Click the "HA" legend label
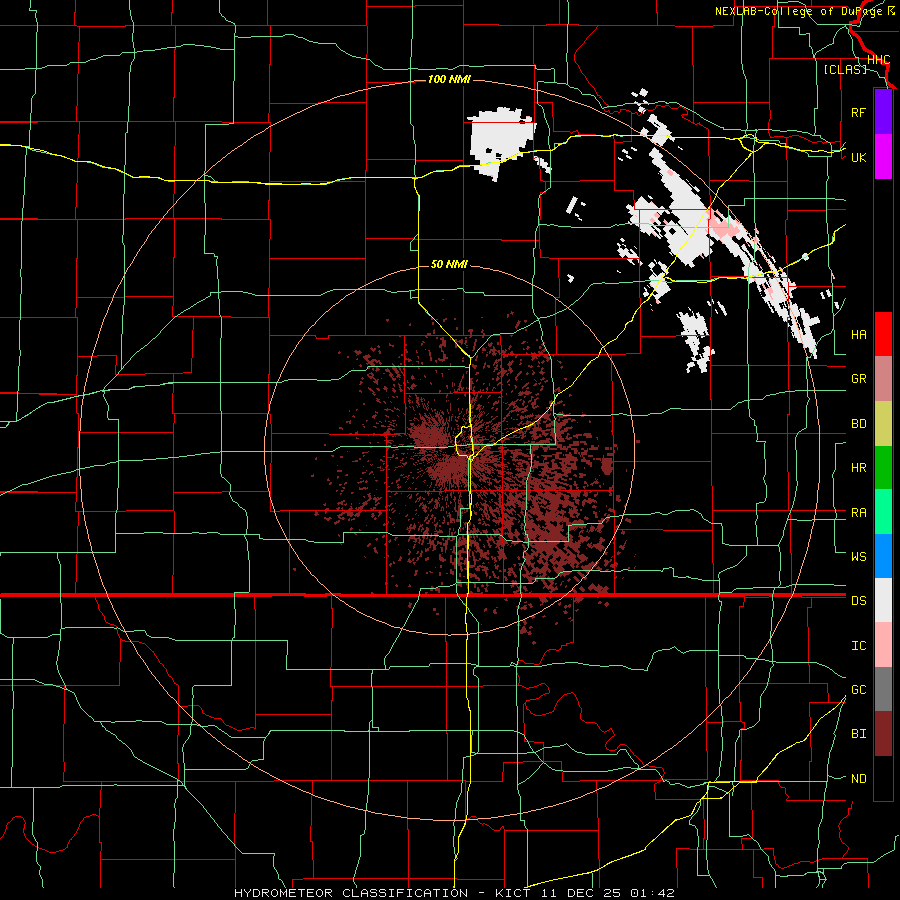The image size is (900, 900). pyautogui.click(x=858, y=334)
